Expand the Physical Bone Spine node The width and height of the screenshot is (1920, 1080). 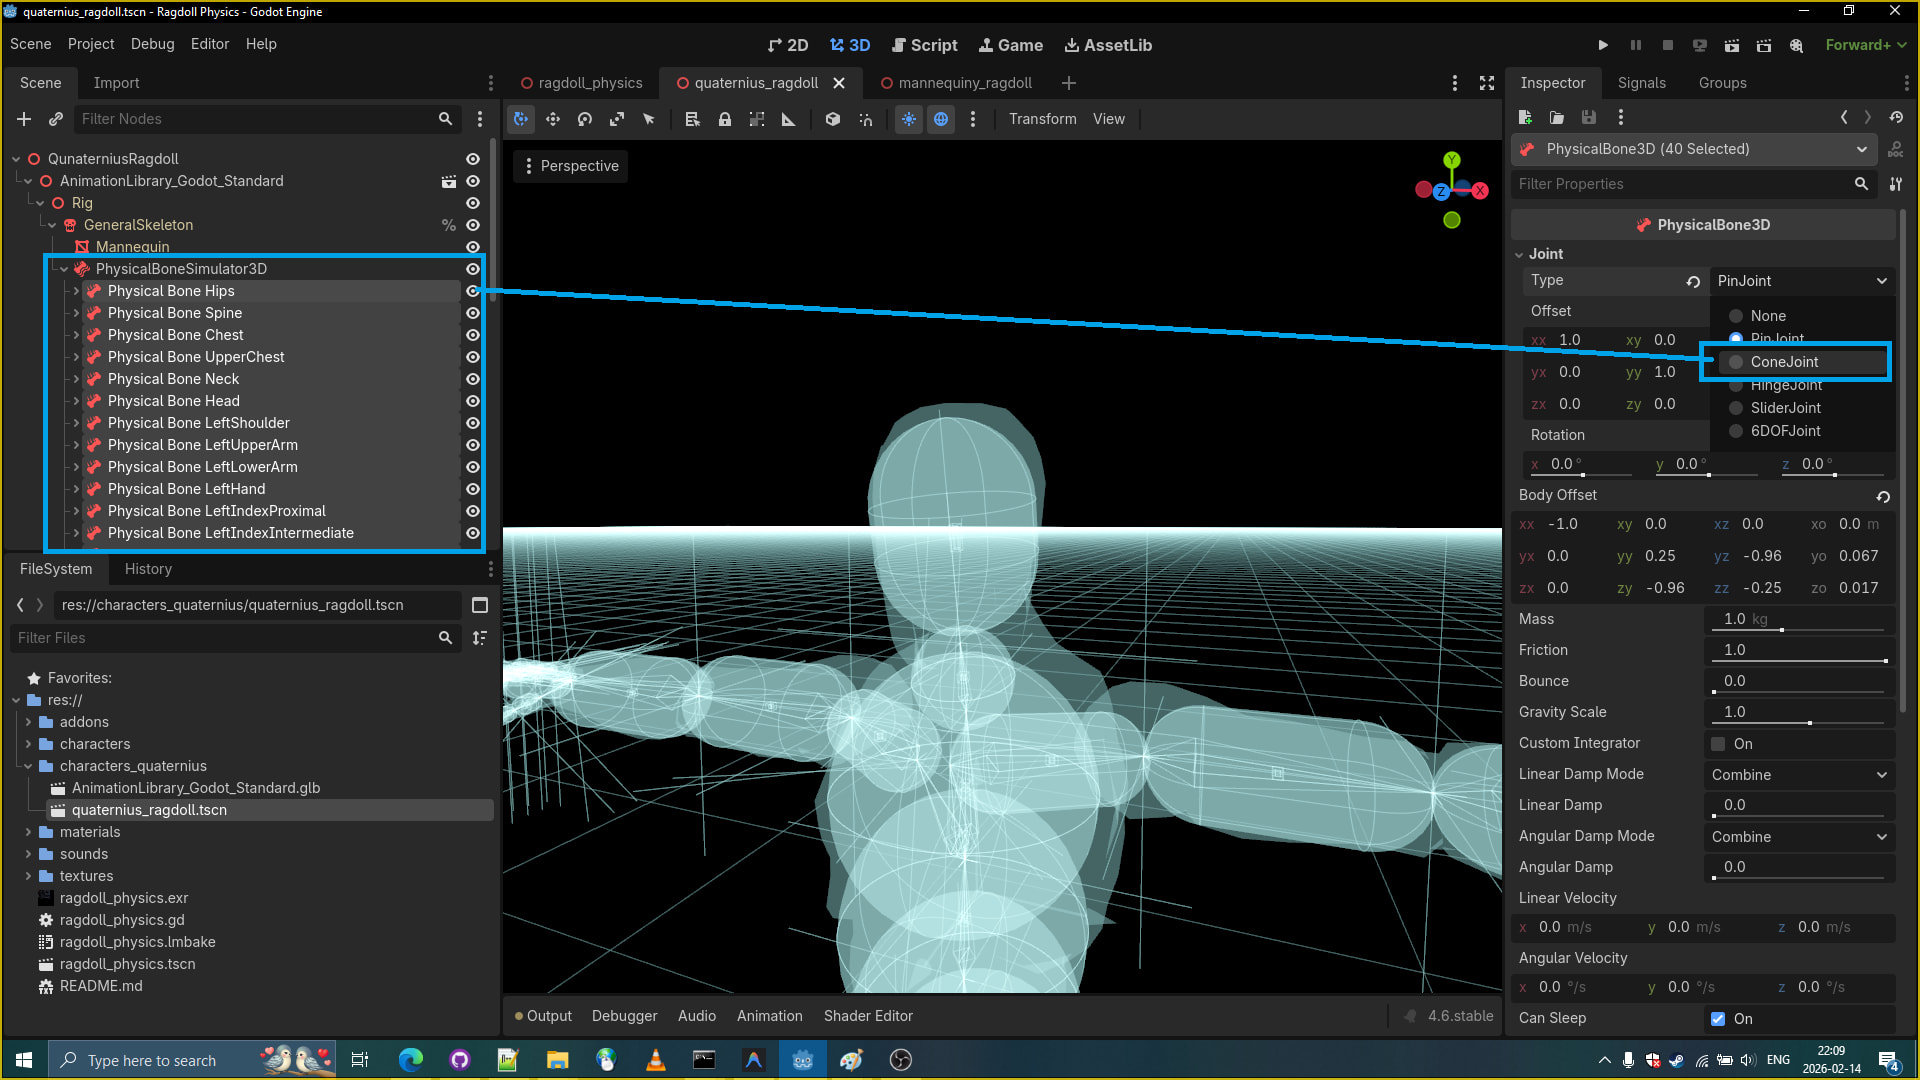point(76,313)
